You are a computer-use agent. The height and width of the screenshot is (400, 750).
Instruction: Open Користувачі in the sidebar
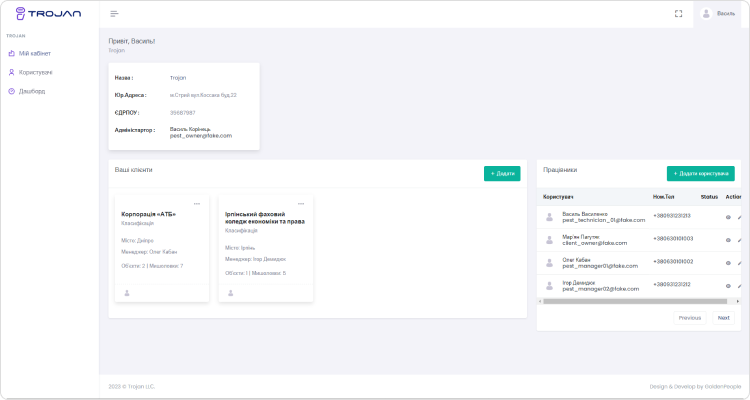point(35,72)
